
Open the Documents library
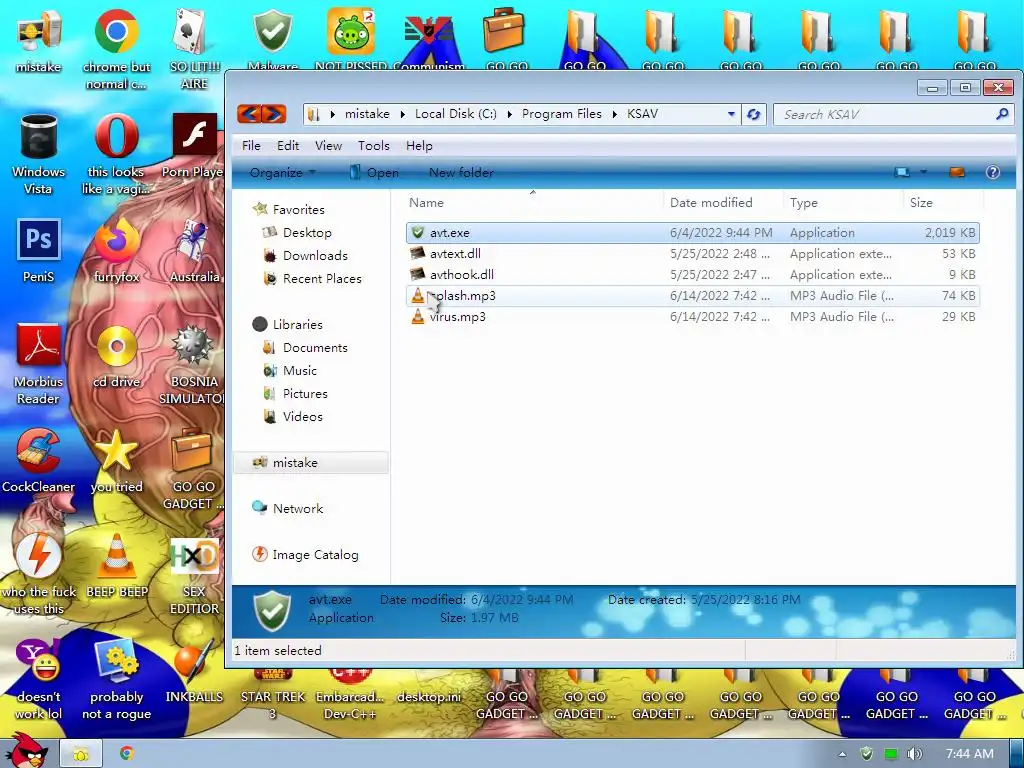point(305,347)
